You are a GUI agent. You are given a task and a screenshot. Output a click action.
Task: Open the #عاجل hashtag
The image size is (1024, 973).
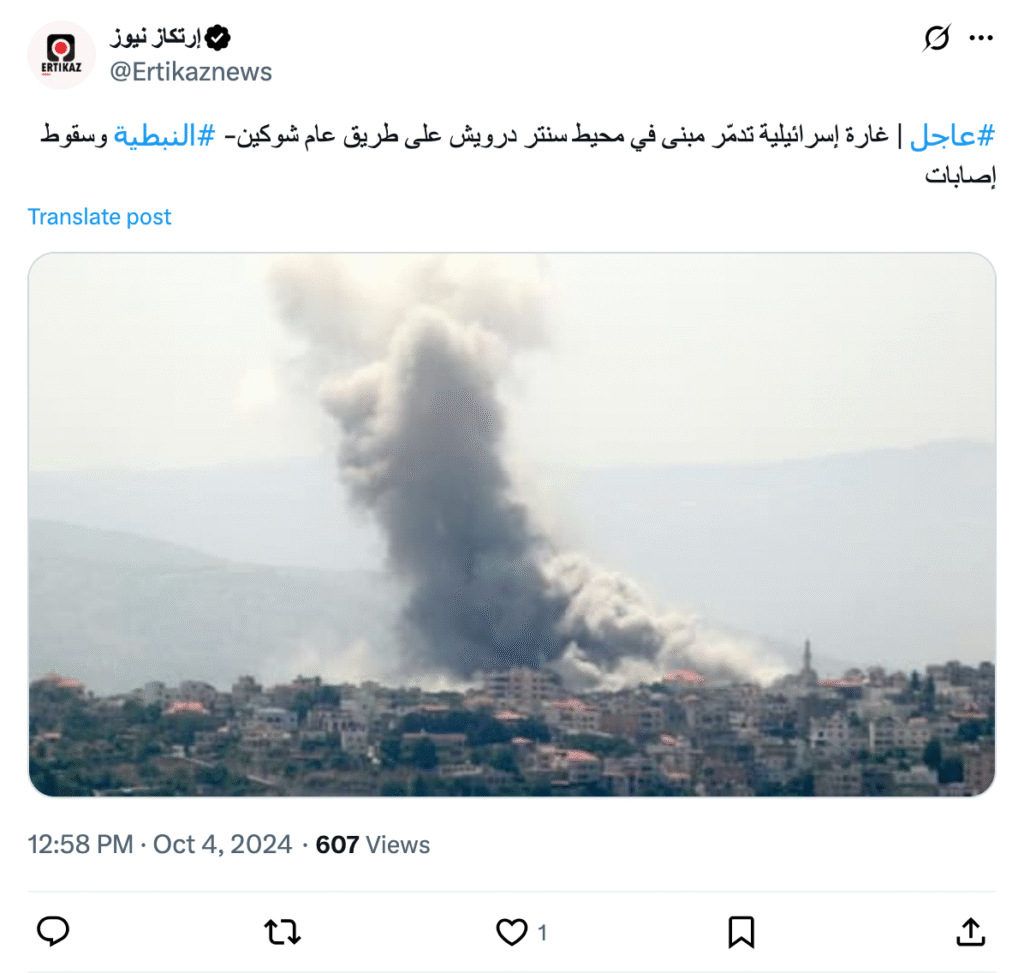(952, 136)
